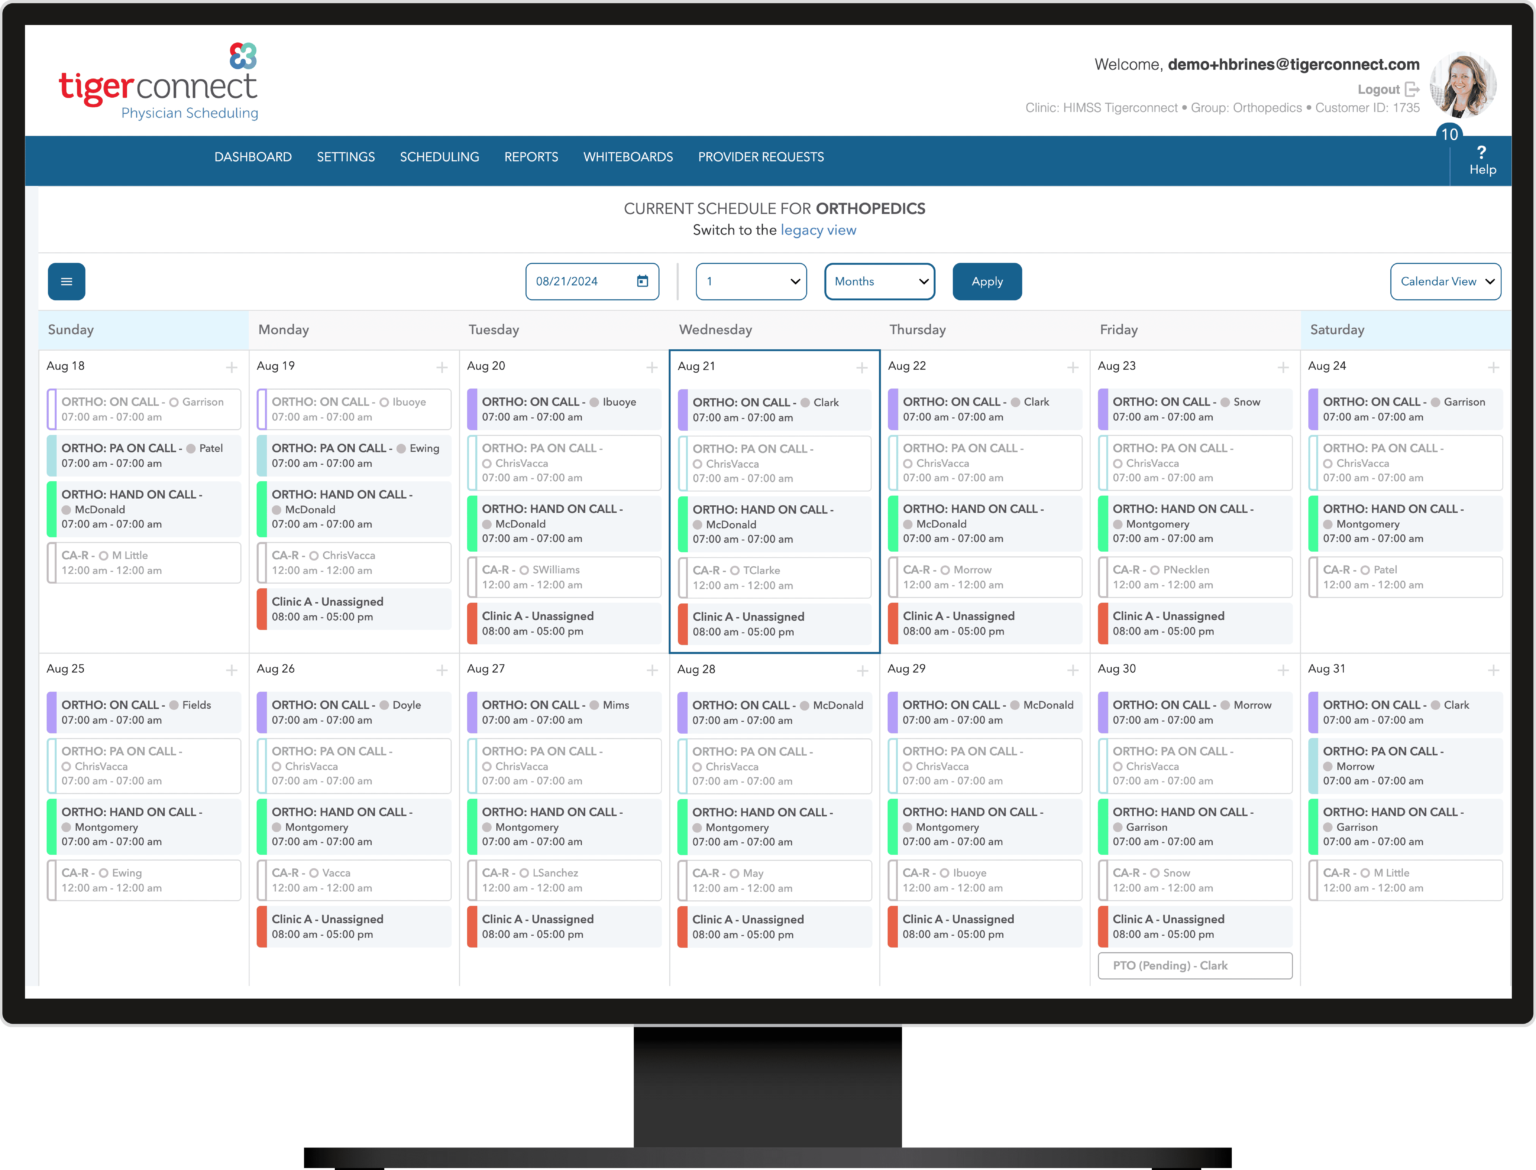Open the PTO (Pending) - Clark entry
Viewport: 1536px width, 1170px height.
point(1194,965)
